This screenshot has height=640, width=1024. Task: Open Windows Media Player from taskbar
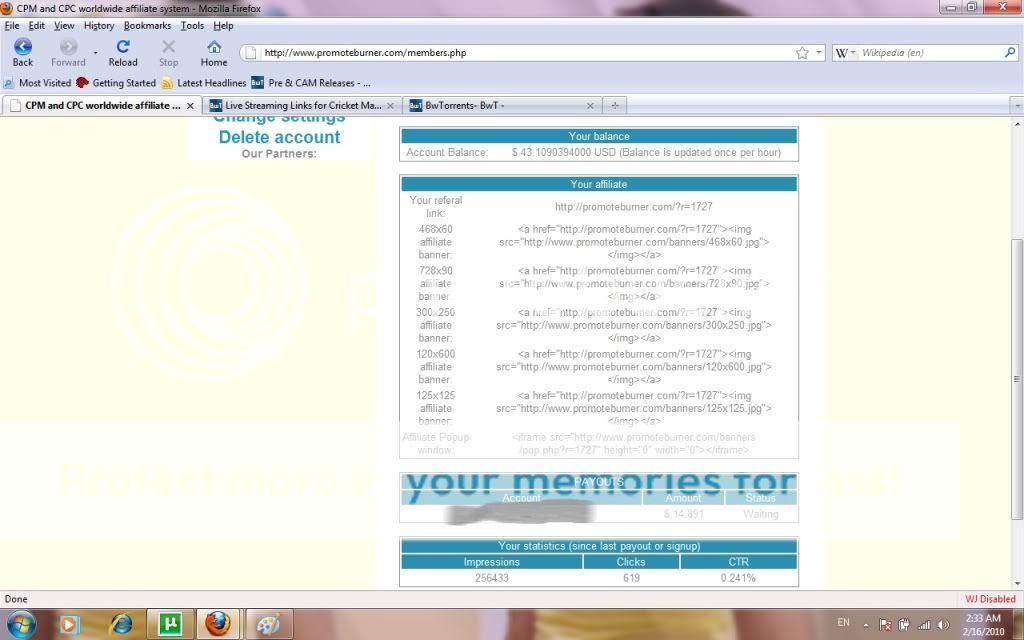(x=68, y=624)
